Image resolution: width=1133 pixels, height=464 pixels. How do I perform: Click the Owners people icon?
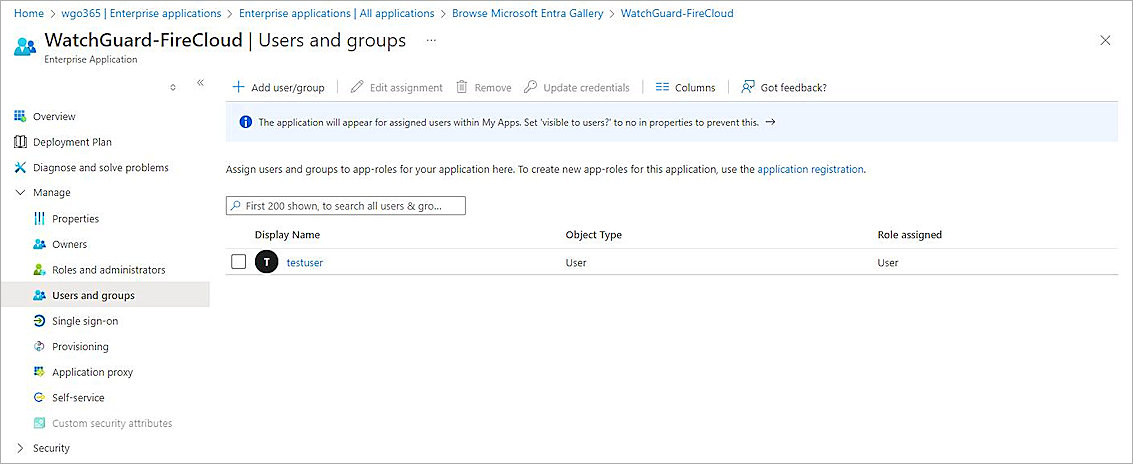click(40, 244)
